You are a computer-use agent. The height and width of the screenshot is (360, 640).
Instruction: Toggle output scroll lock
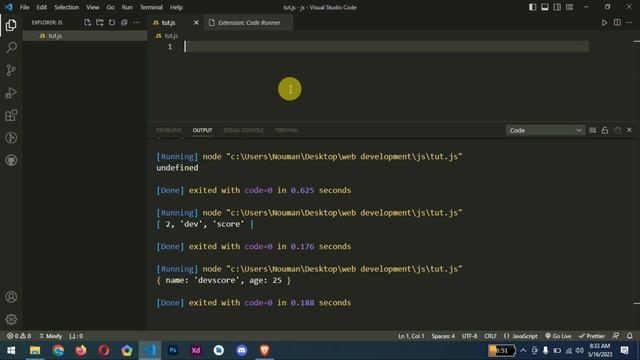tap(604, 130)
